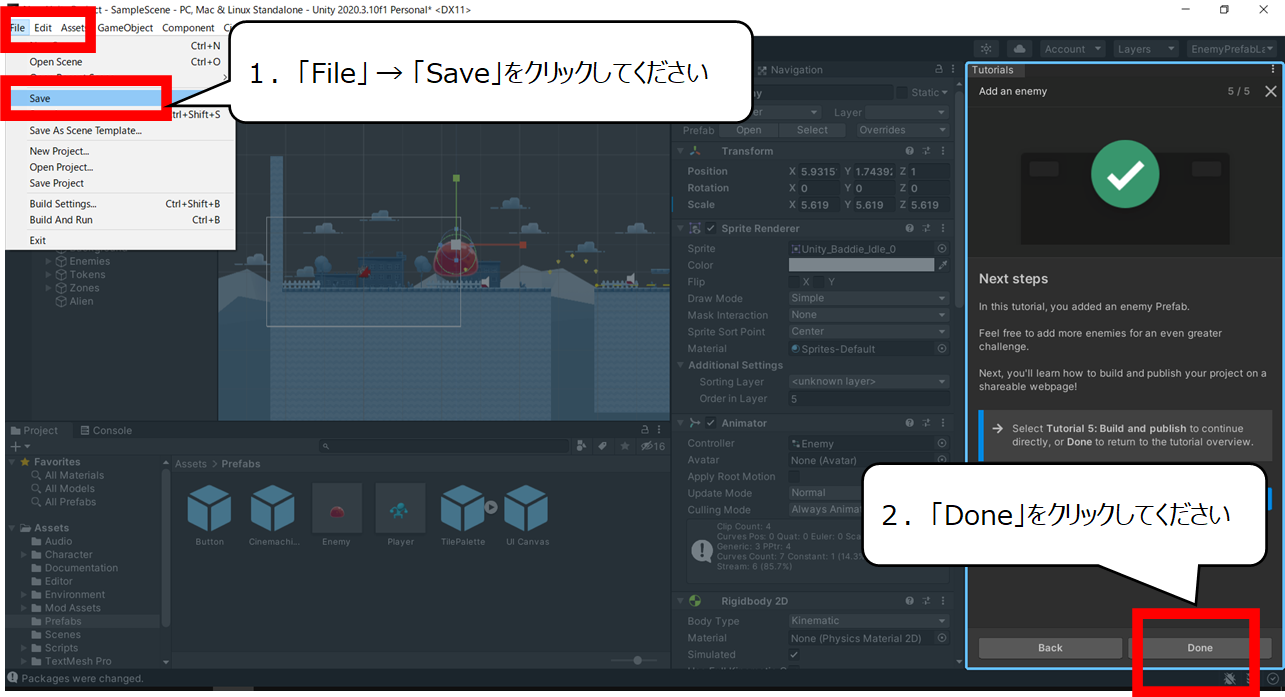Open Rigidbody 2D three-dot menu
Screen dimensions: 1285x697
(943, 601)
